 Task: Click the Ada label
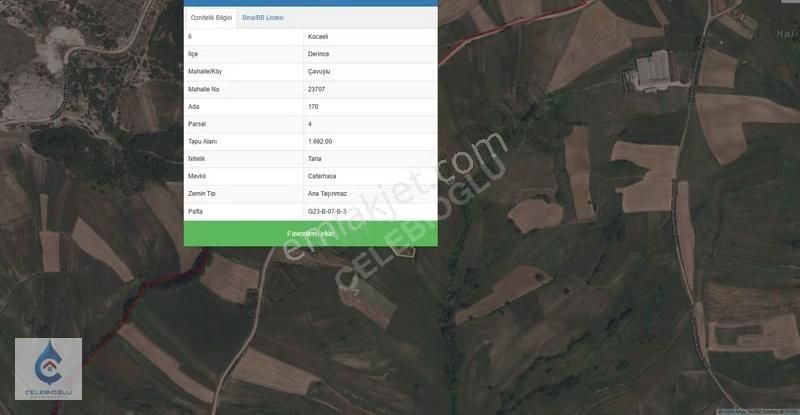tap(193, 107)
